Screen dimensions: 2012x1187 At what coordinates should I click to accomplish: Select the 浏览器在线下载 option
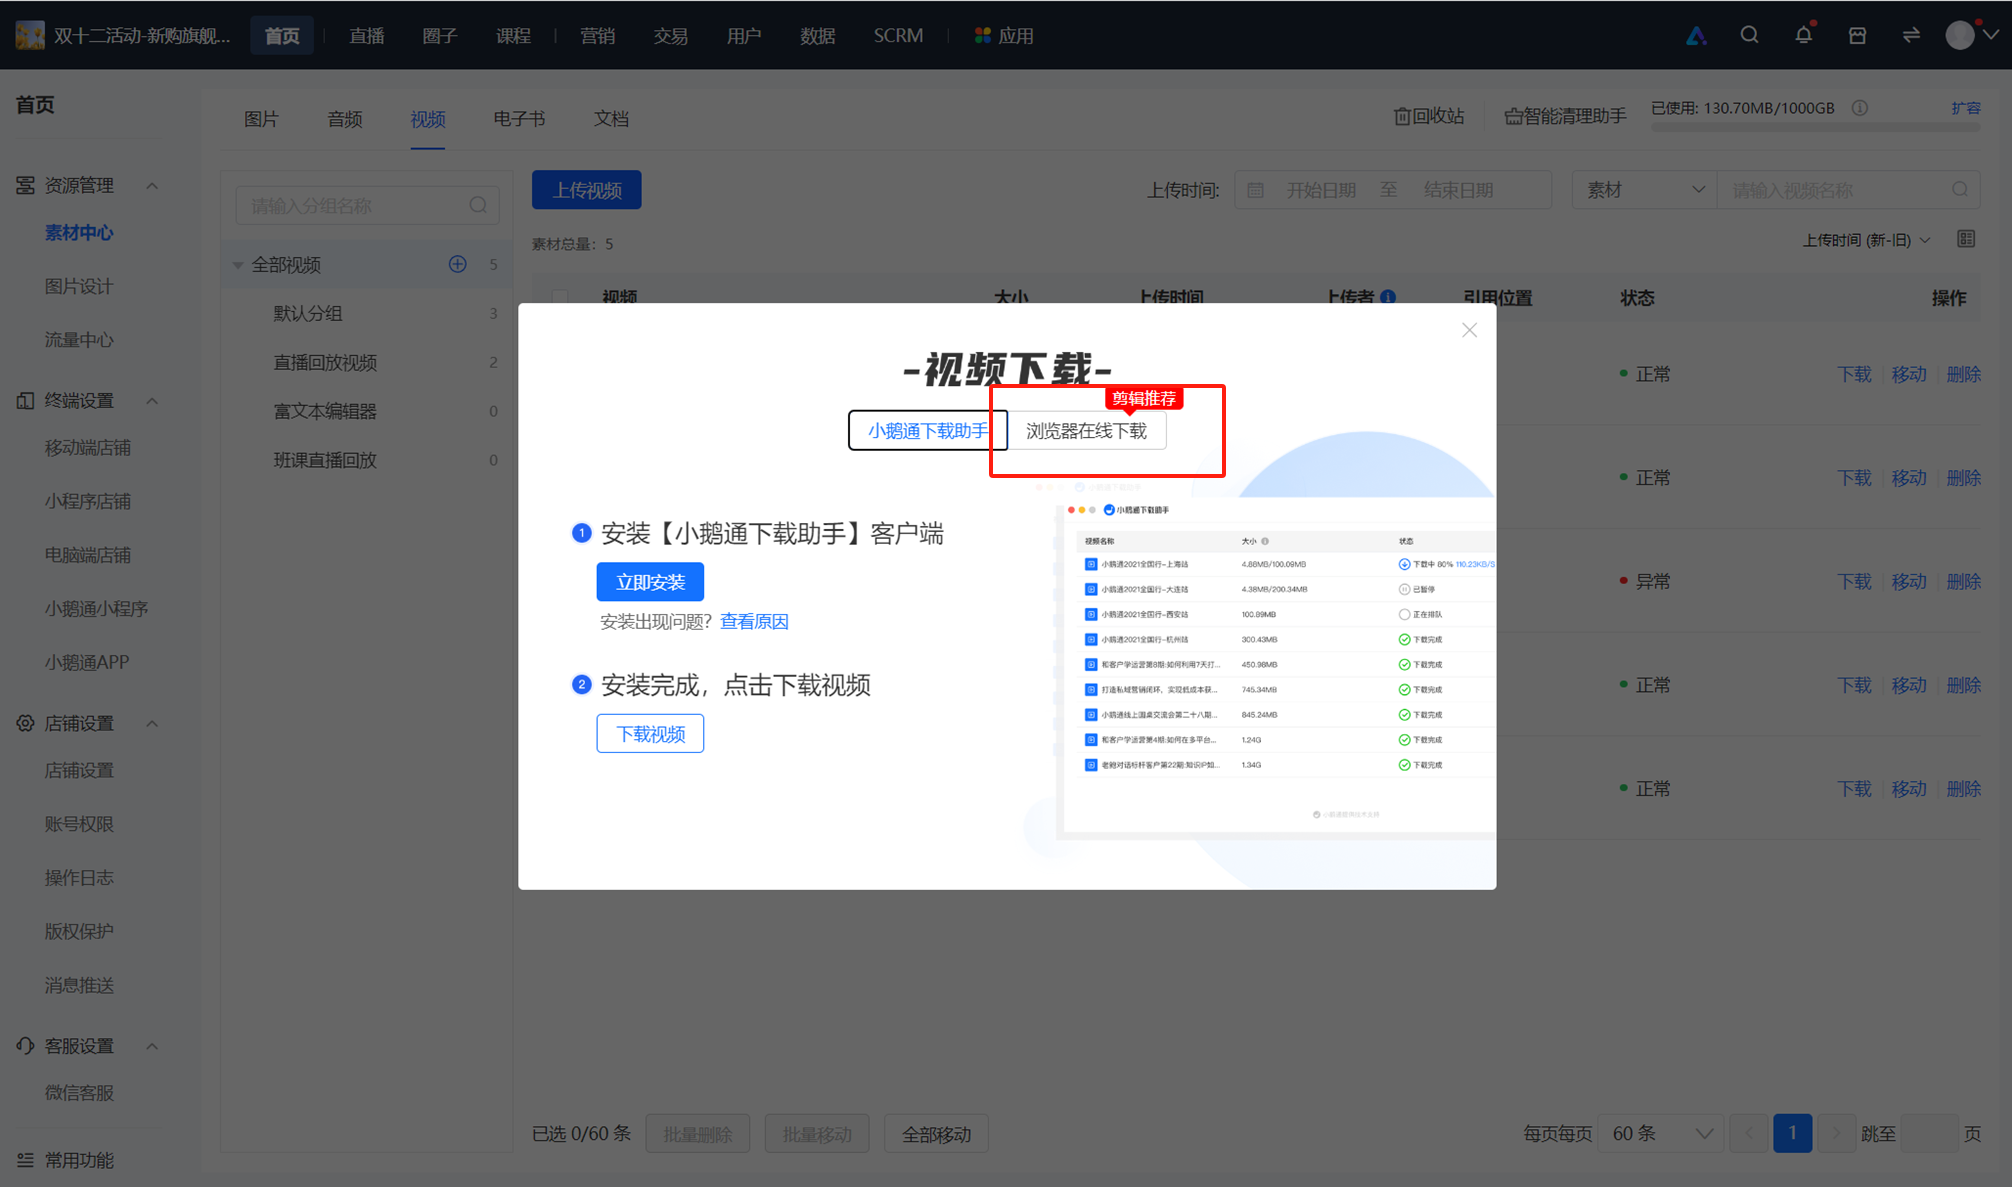[x=1086, y=431]
